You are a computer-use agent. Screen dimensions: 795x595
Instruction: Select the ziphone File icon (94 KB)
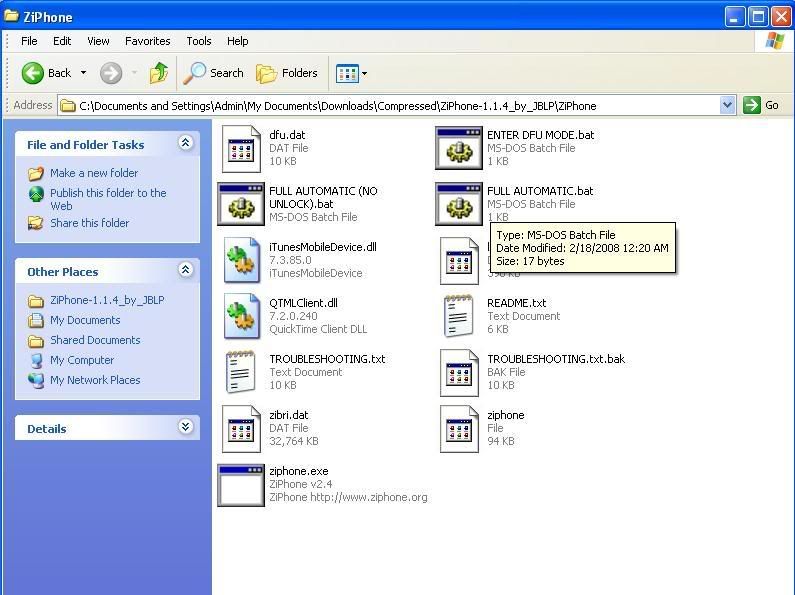[x=459, y=429]
